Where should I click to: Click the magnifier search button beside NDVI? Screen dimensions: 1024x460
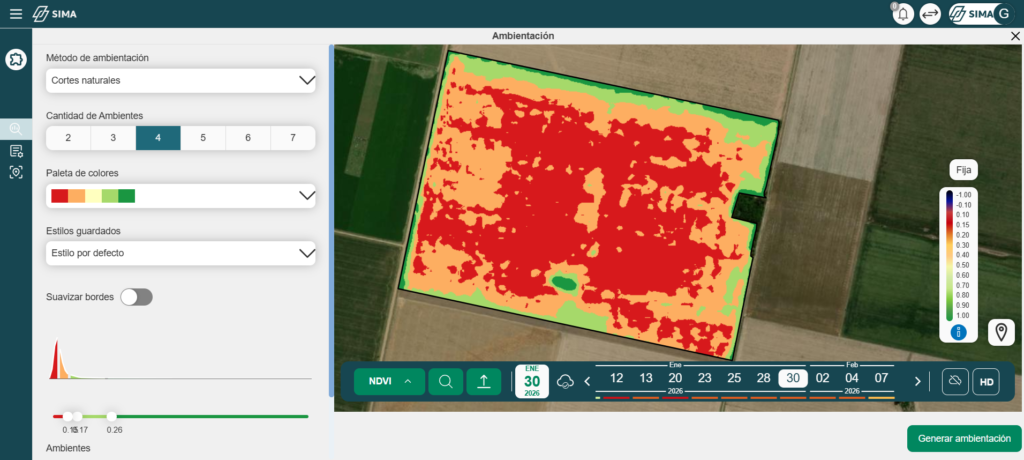coord(446,381)
